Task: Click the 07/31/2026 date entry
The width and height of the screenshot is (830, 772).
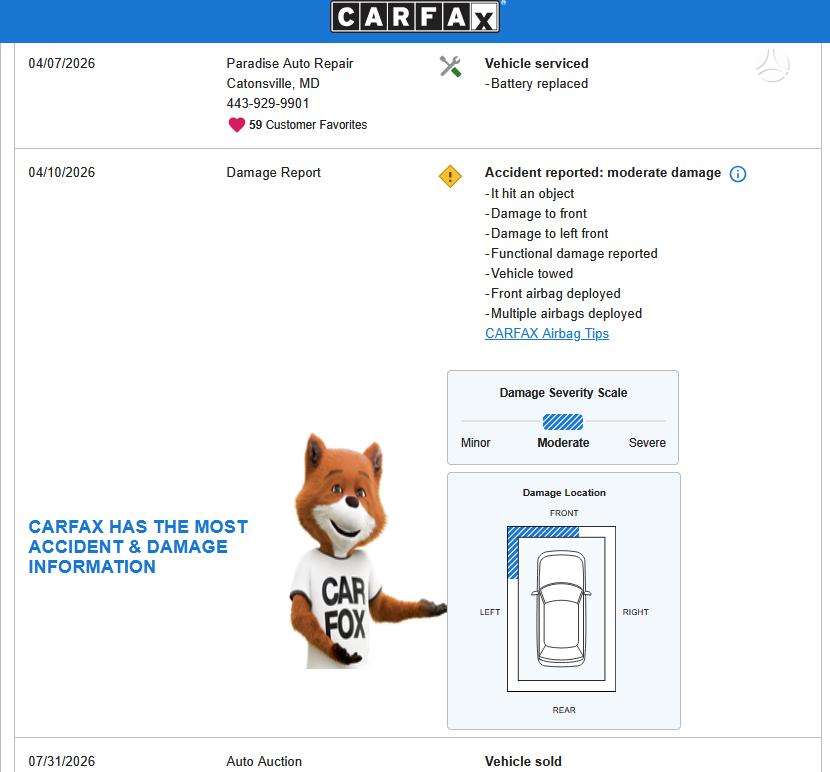Action: click(62, 761)
